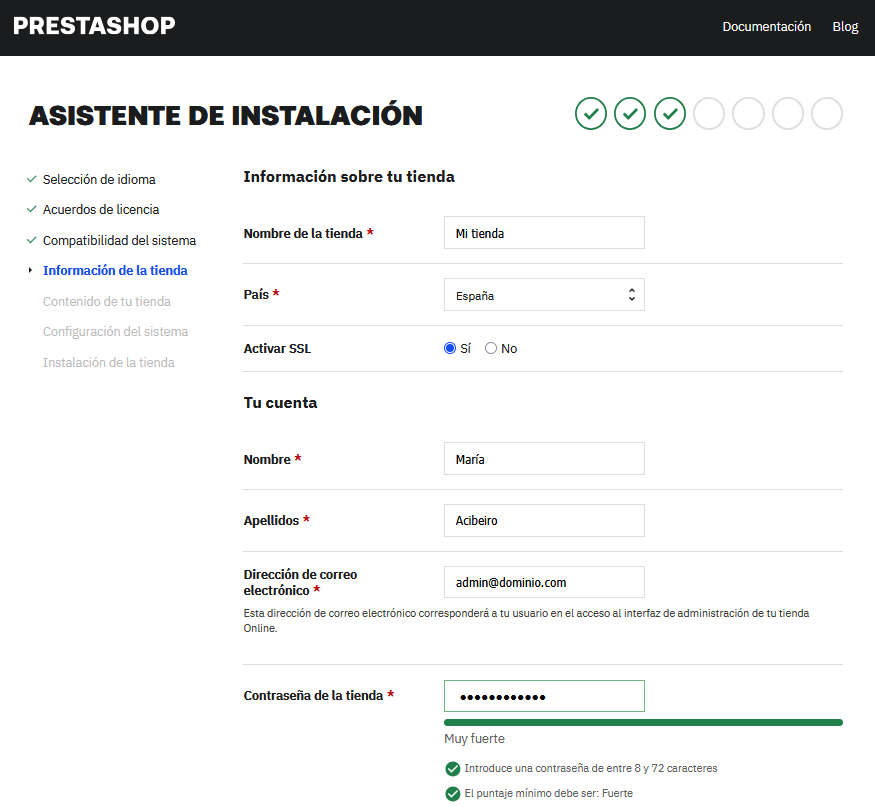
Task: Go to Acuerdos de licencia step
Action: point(101,209)
